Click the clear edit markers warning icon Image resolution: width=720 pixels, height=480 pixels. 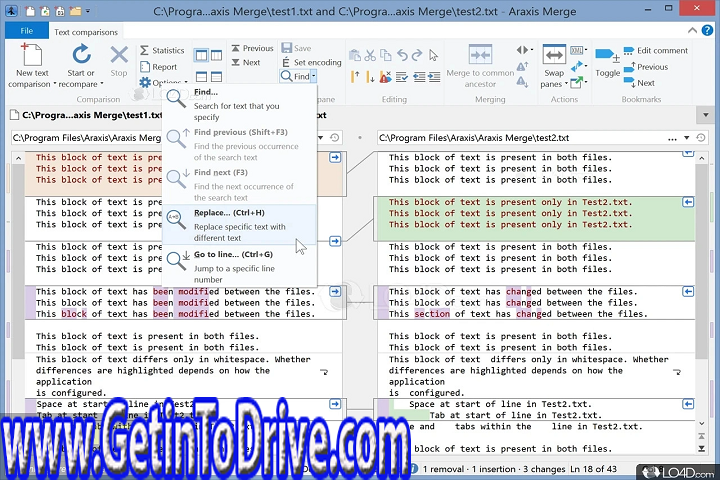coord(386,77)
